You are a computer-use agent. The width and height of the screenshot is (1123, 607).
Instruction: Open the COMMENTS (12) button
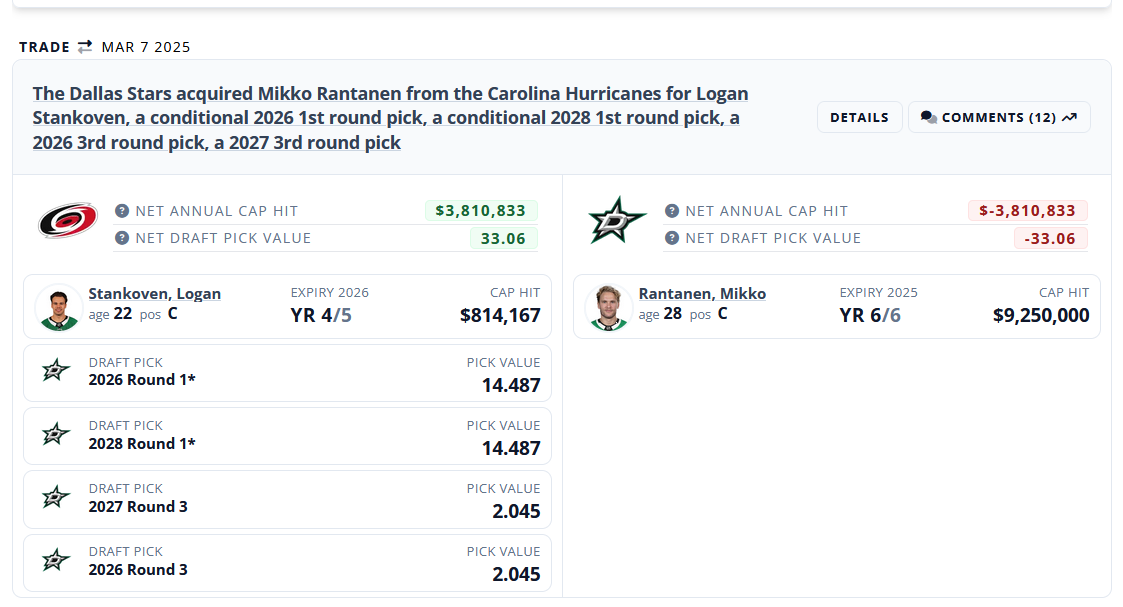[998, 117]
